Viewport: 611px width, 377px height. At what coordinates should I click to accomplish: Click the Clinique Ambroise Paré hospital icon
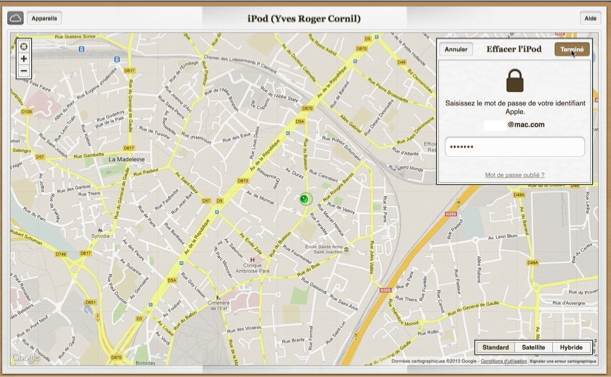[x=253, y=260]
